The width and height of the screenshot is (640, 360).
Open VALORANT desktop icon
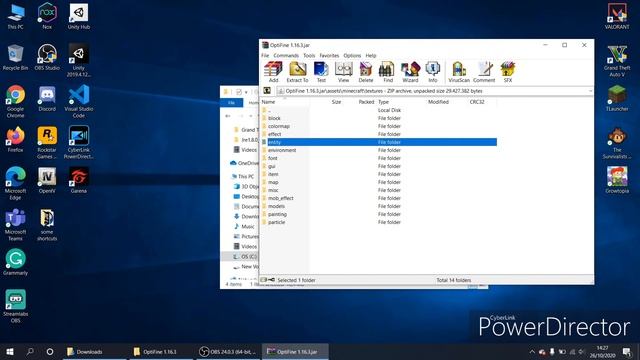[x=617, y=16]
